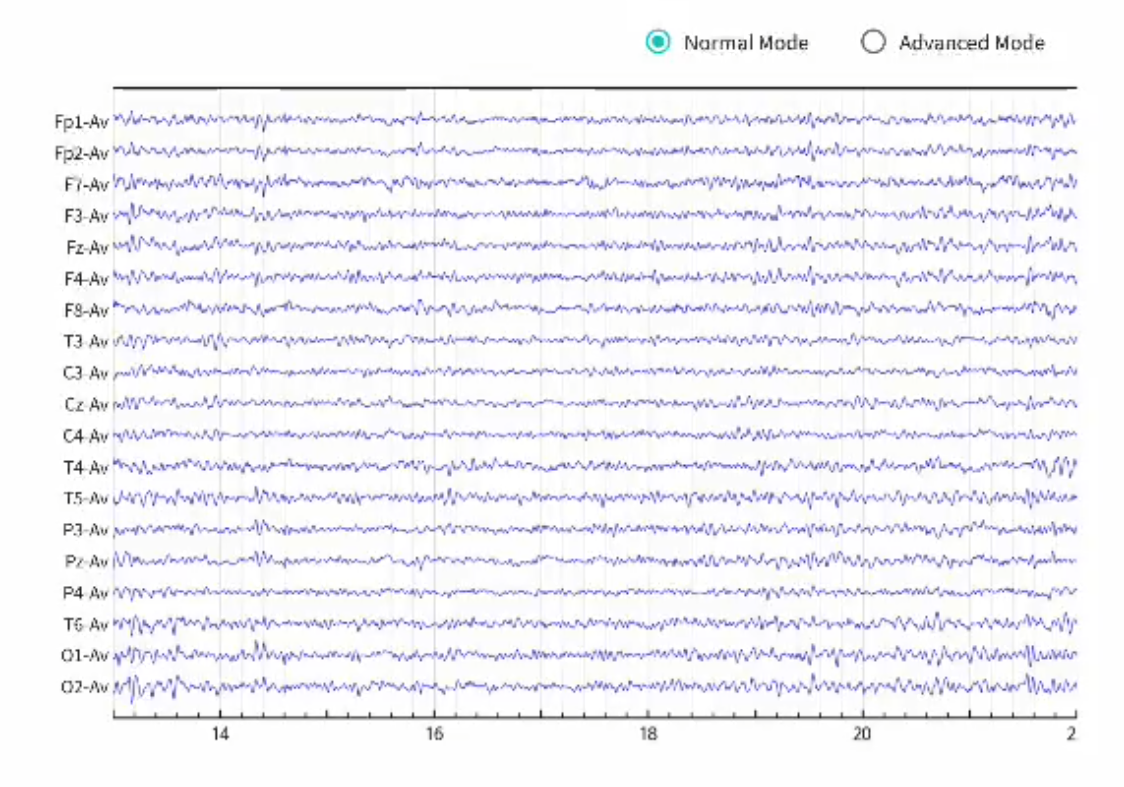Jump to the 16 second time marker
The image size is (1124, 787).
[x=433, y=734]
